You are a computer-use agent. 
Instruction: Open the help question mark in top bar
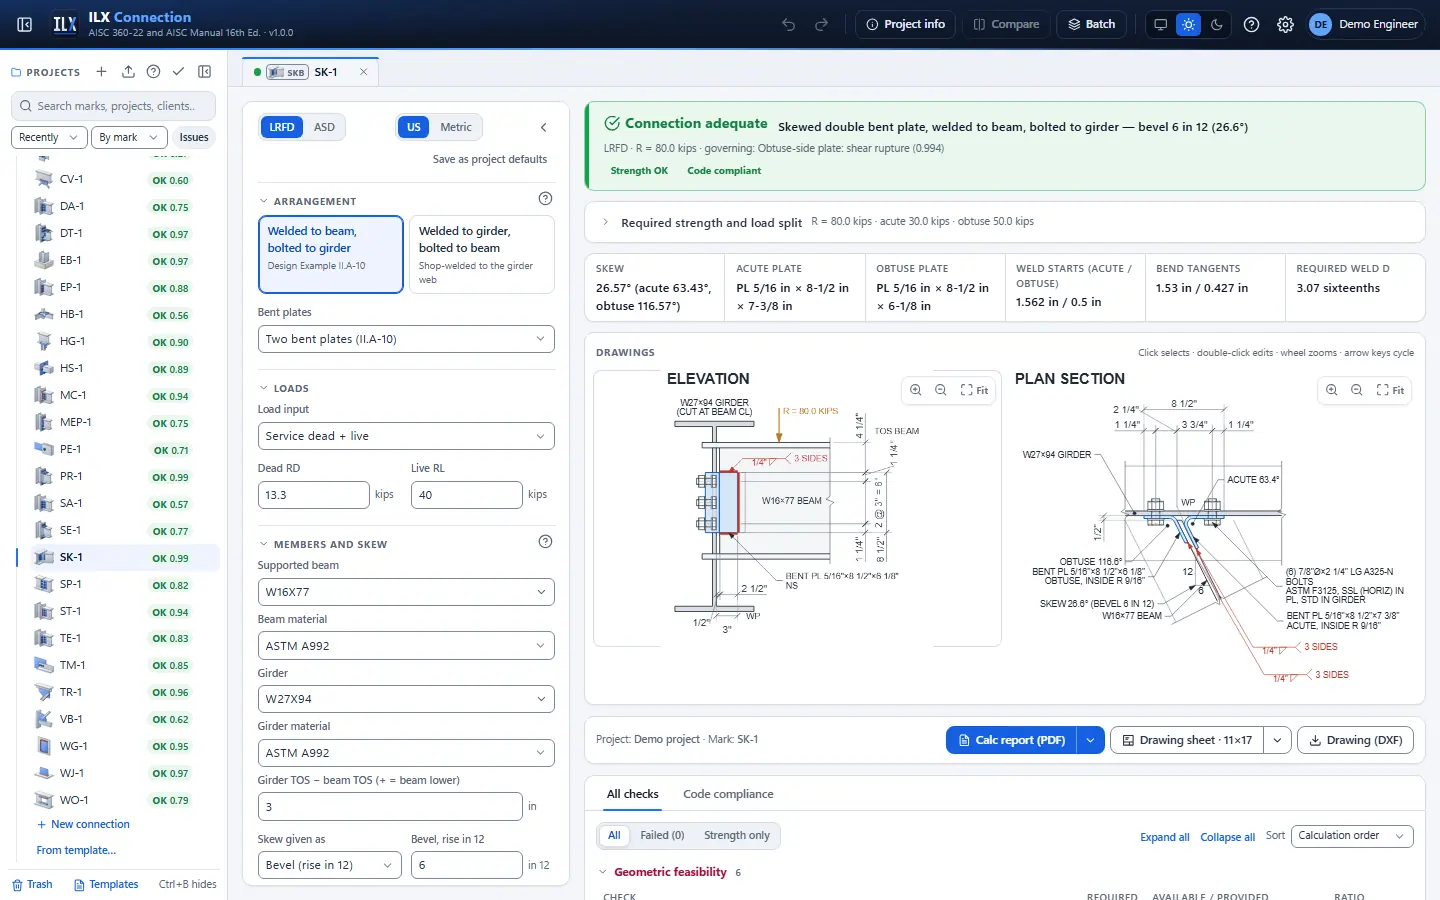coord(1251,24)
